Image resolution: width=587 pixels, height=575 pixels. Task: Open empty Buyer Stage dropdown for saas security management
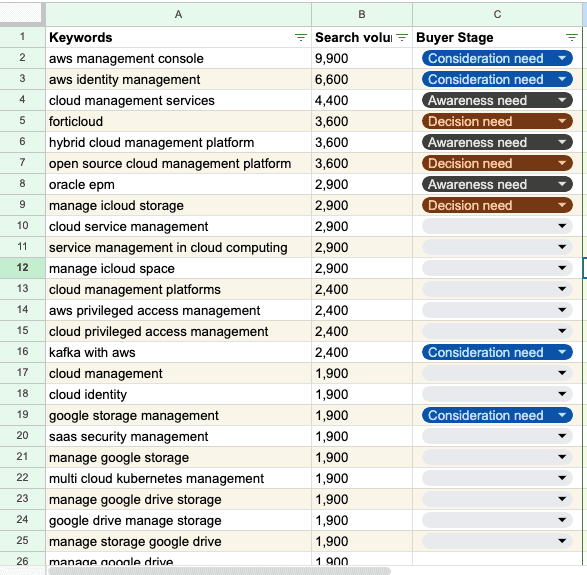click(497, 436)
